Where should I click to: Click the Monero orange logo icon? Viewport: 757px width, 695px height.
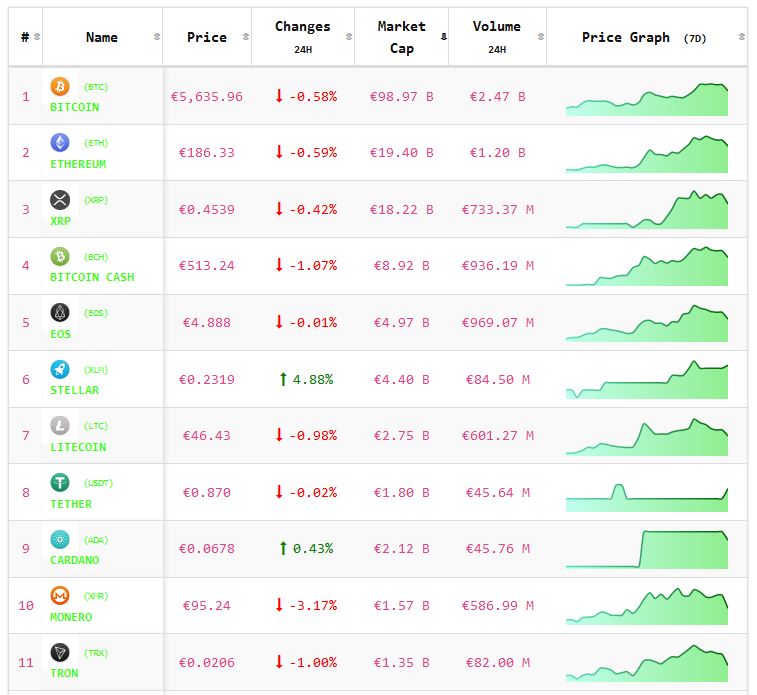(60, 596)
